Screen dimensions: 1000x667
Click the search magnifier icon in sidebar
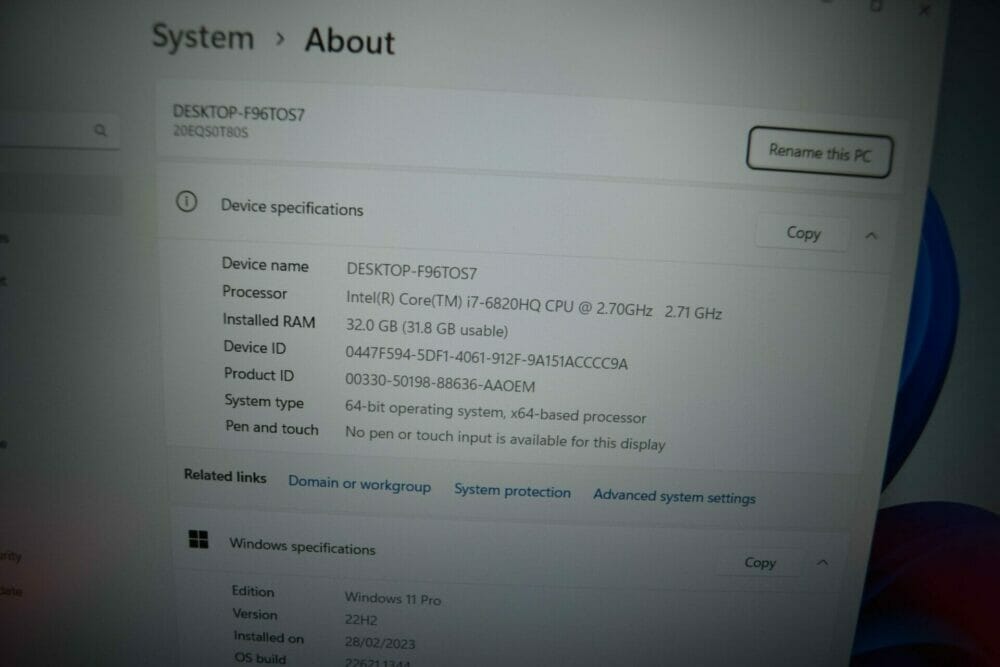coord(100,130)
